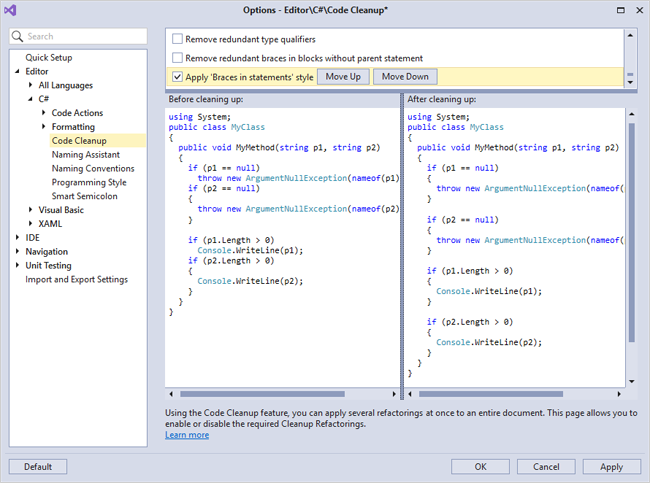Expand the Visual Basic tree node
650x483 pixels.
(30, 210)
